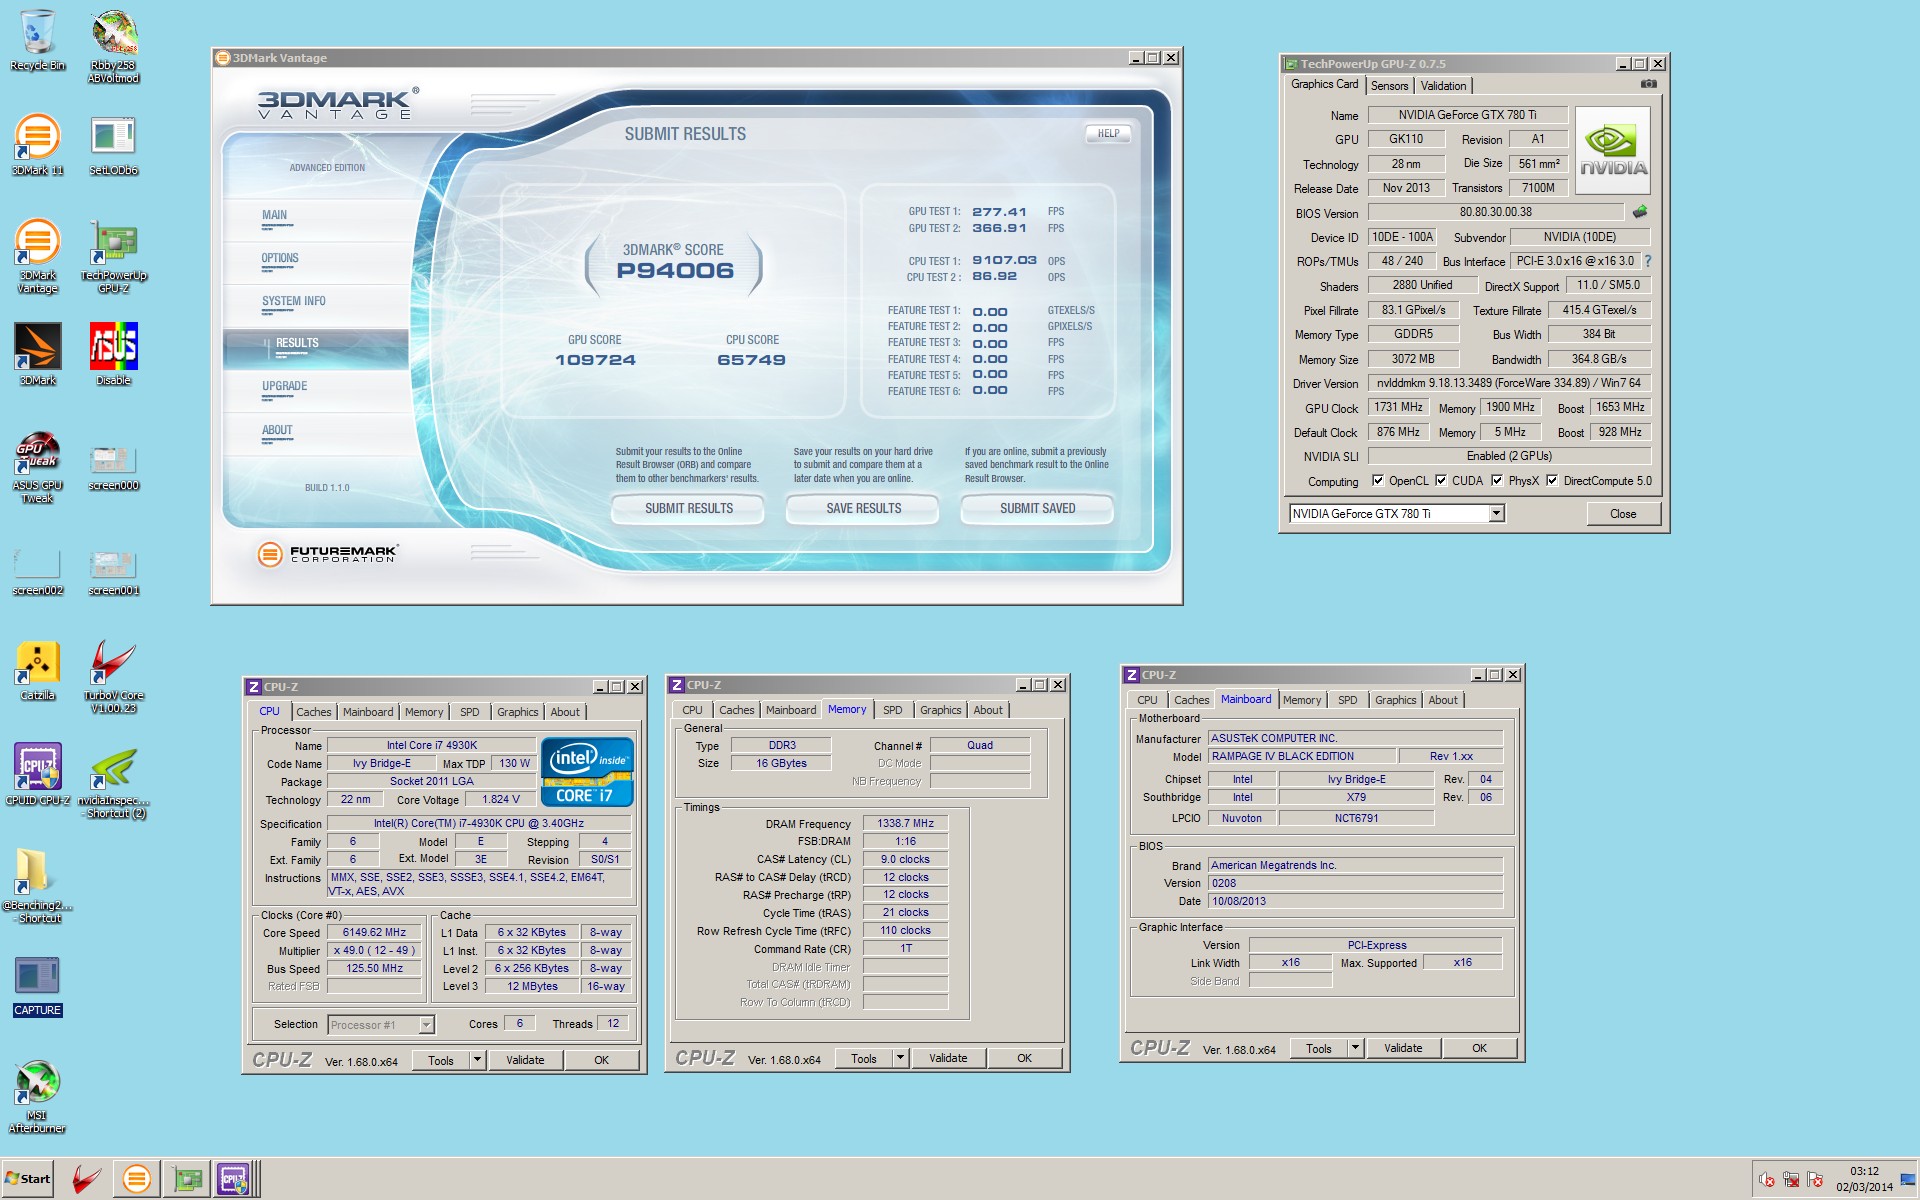Open the OPTIONS section in 3DMark Vantage
The width and height of the screenshot is (1920, 1200).
point(280,258)
